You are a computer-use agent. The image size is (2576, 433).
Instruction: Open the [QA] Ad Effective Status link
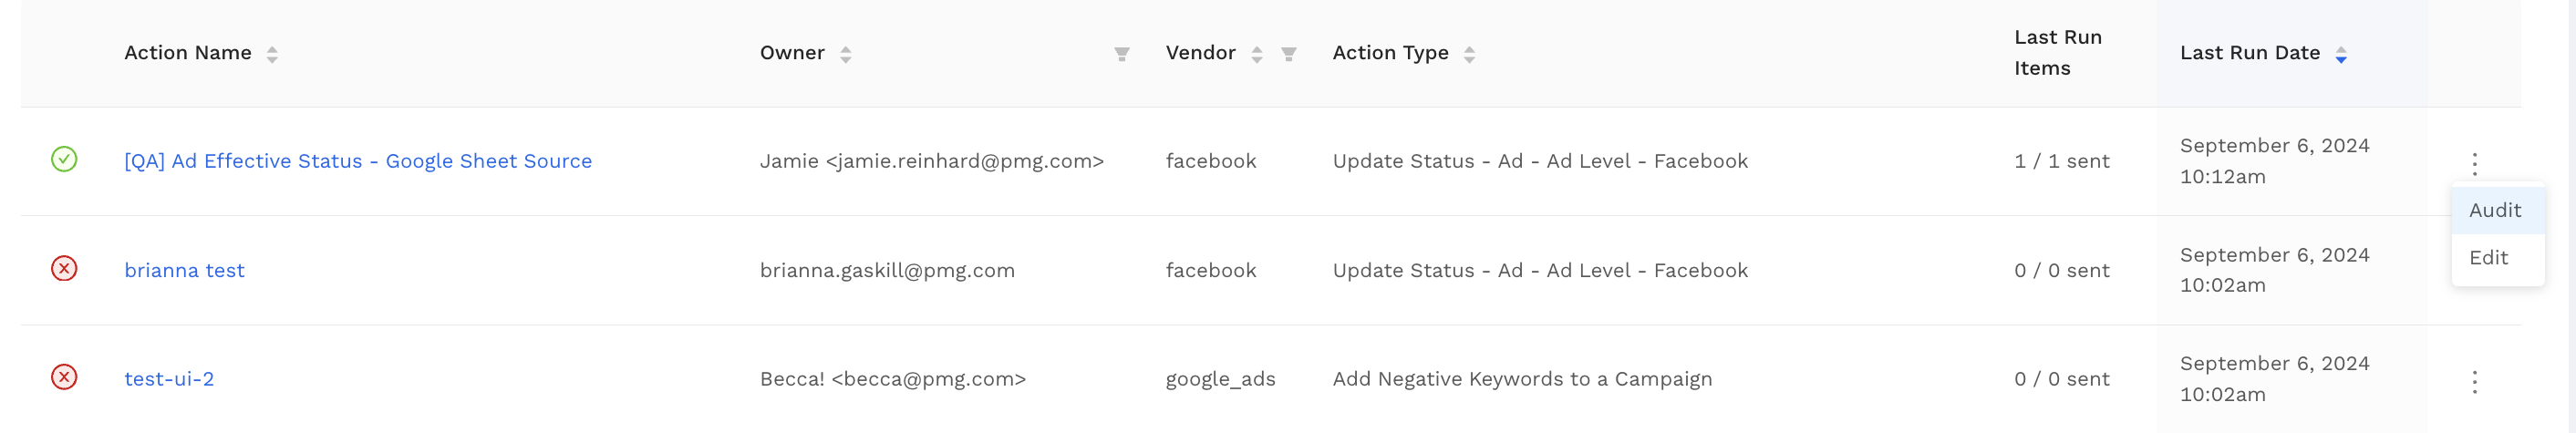tap(357, 161)
